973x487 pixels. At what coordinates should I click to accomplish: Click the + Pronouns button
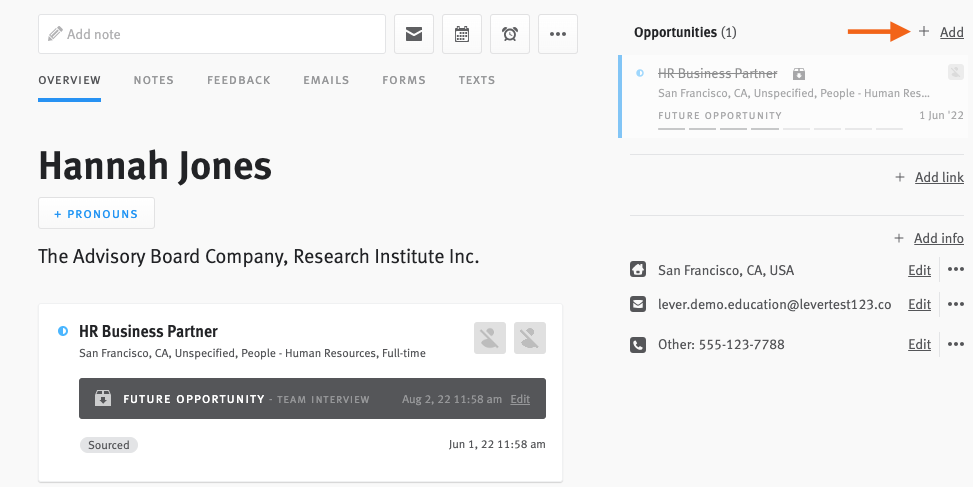point(96,213)
